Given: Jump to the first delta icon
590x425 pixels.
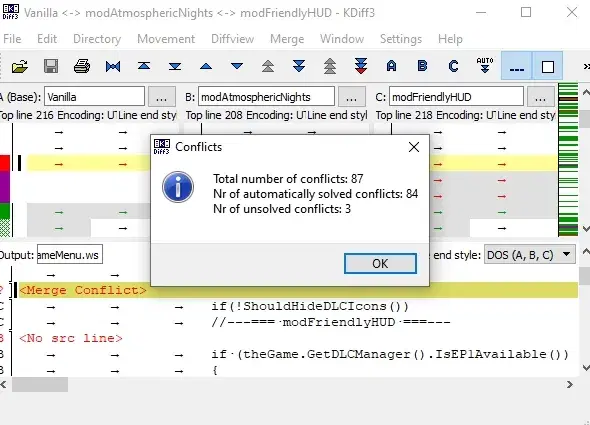Looking at the screenshot, I should tap(144, 66).
